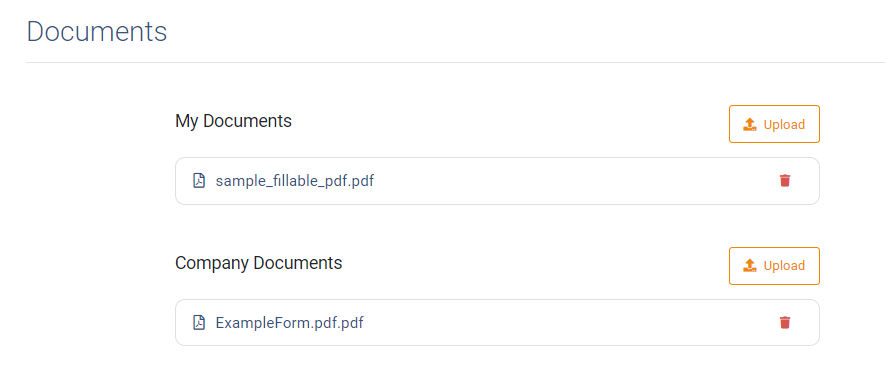This screenshot has height=385, width=885.
Task: Click the Documents page title
Action: 97,31
